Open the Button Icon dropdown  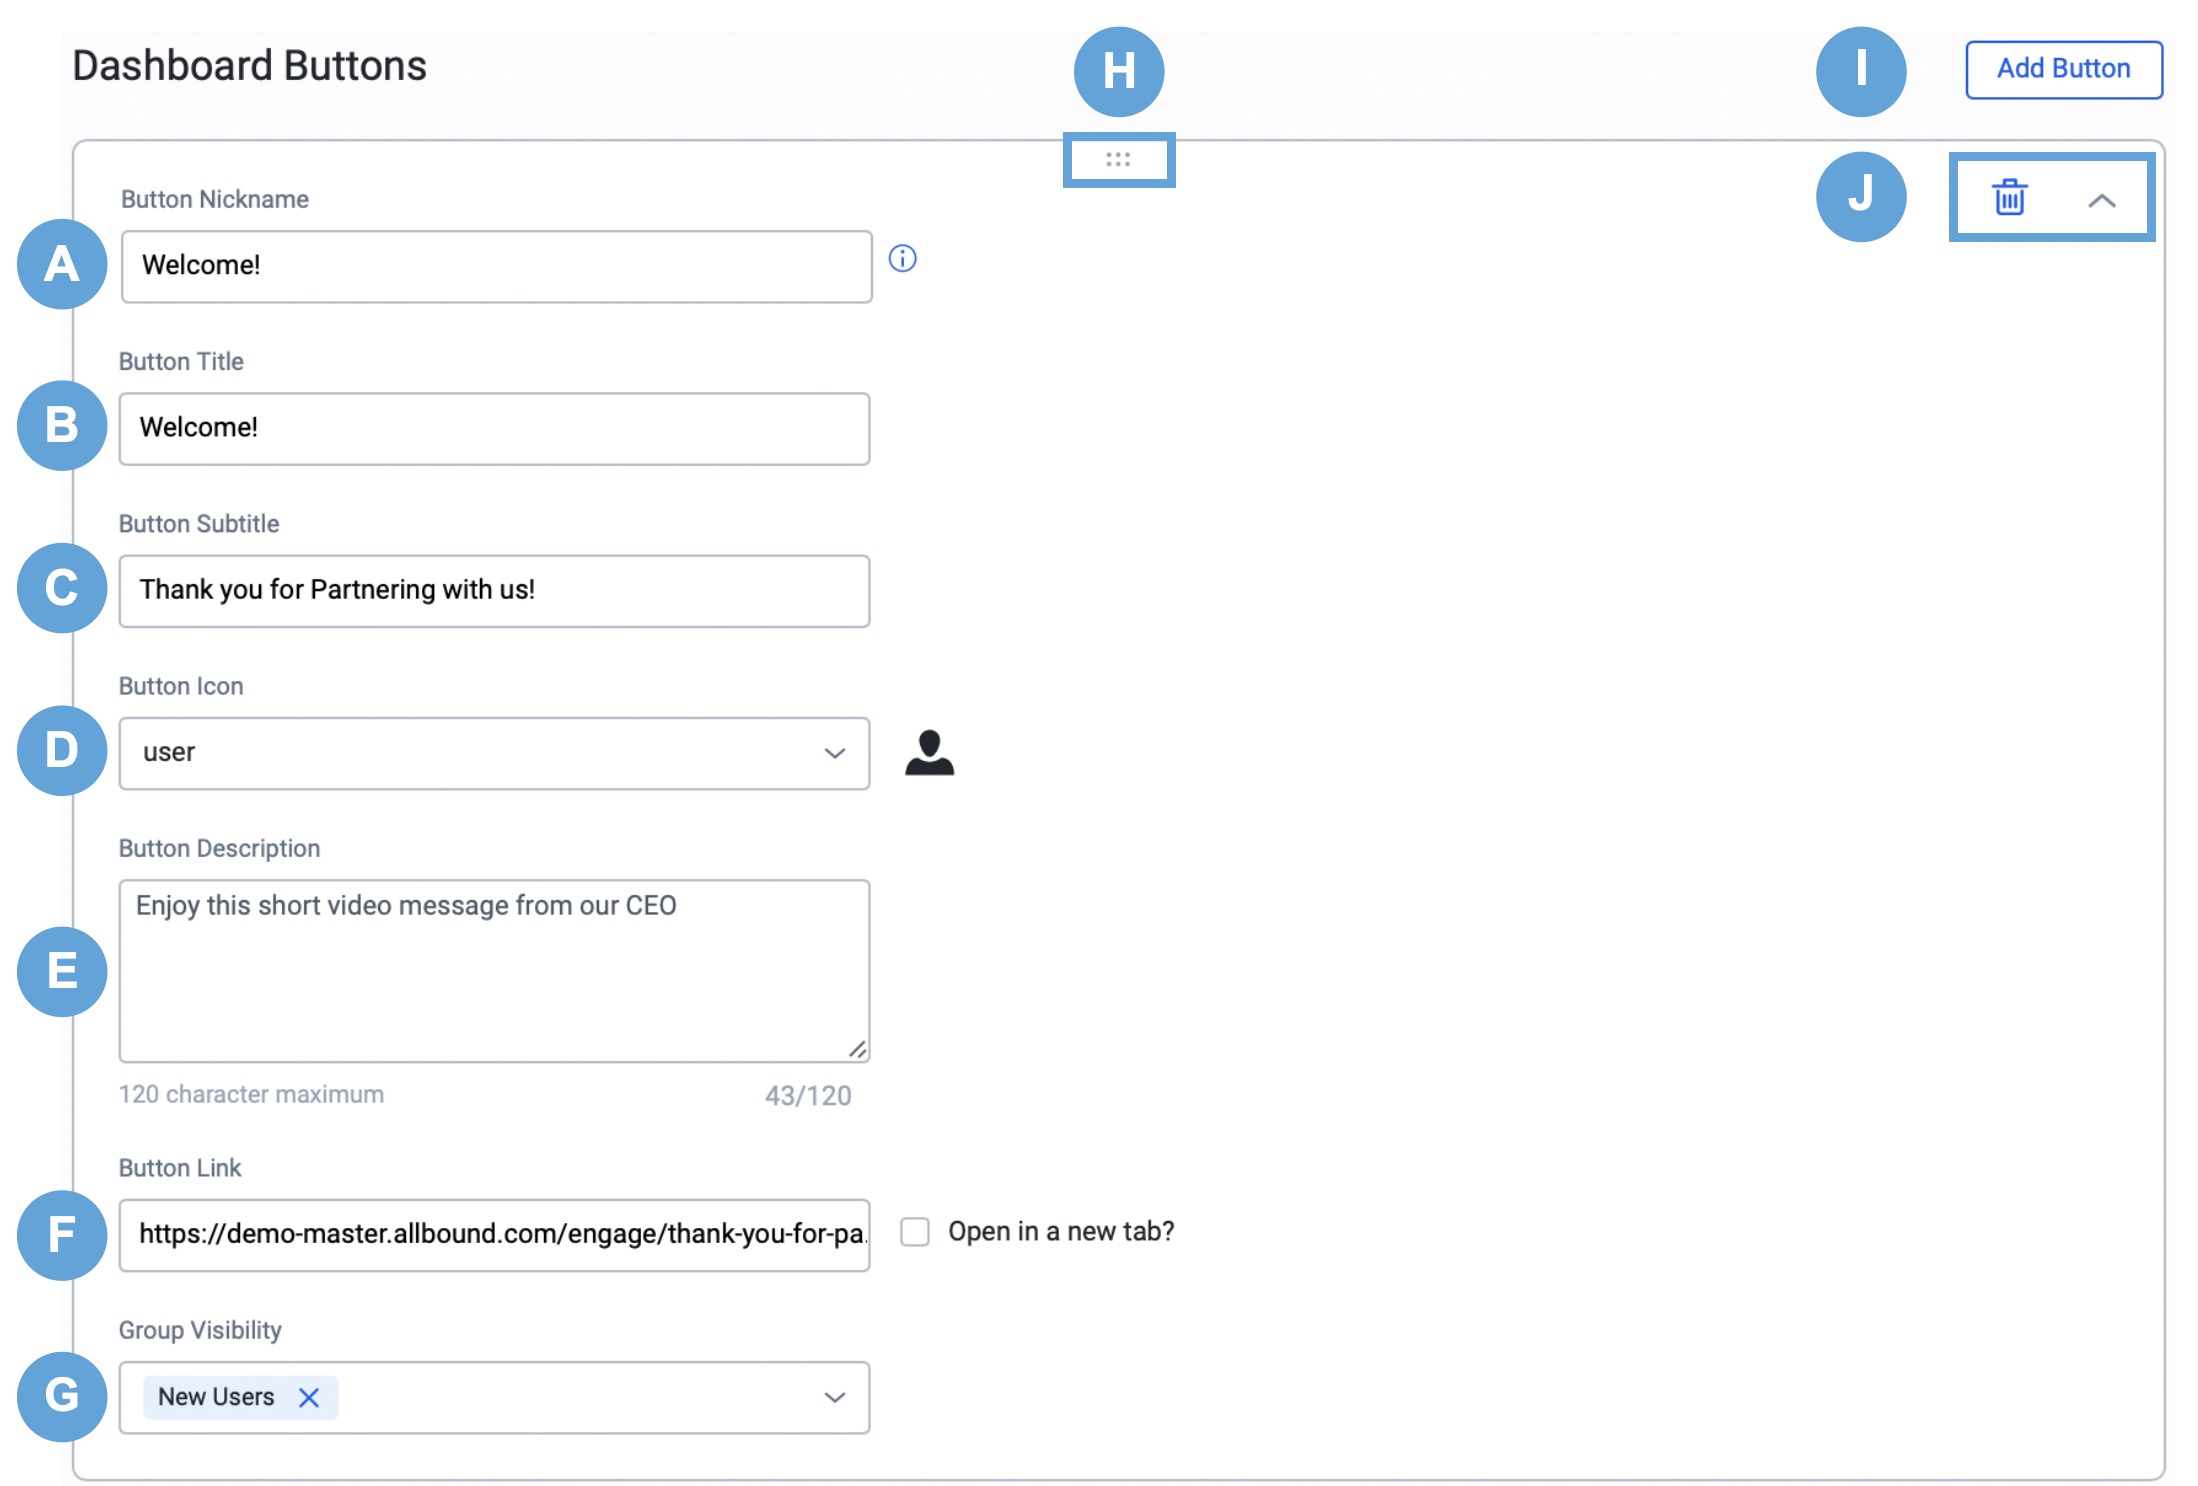point(494,752)
